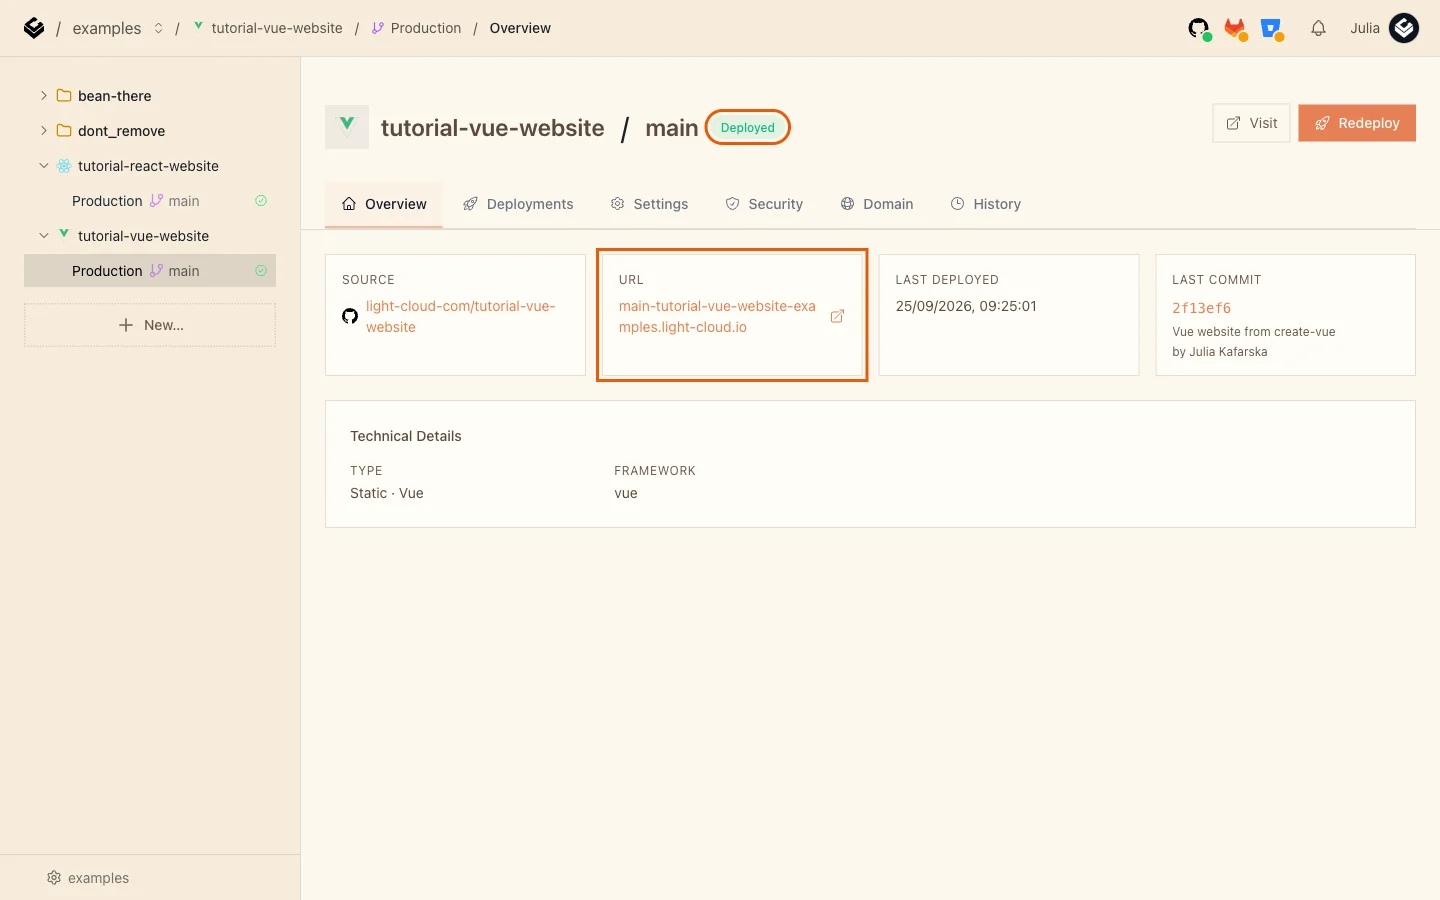Click the shield icon on the Security tab
Viewport: 1440px width, 900px height.
click(732, 204)
